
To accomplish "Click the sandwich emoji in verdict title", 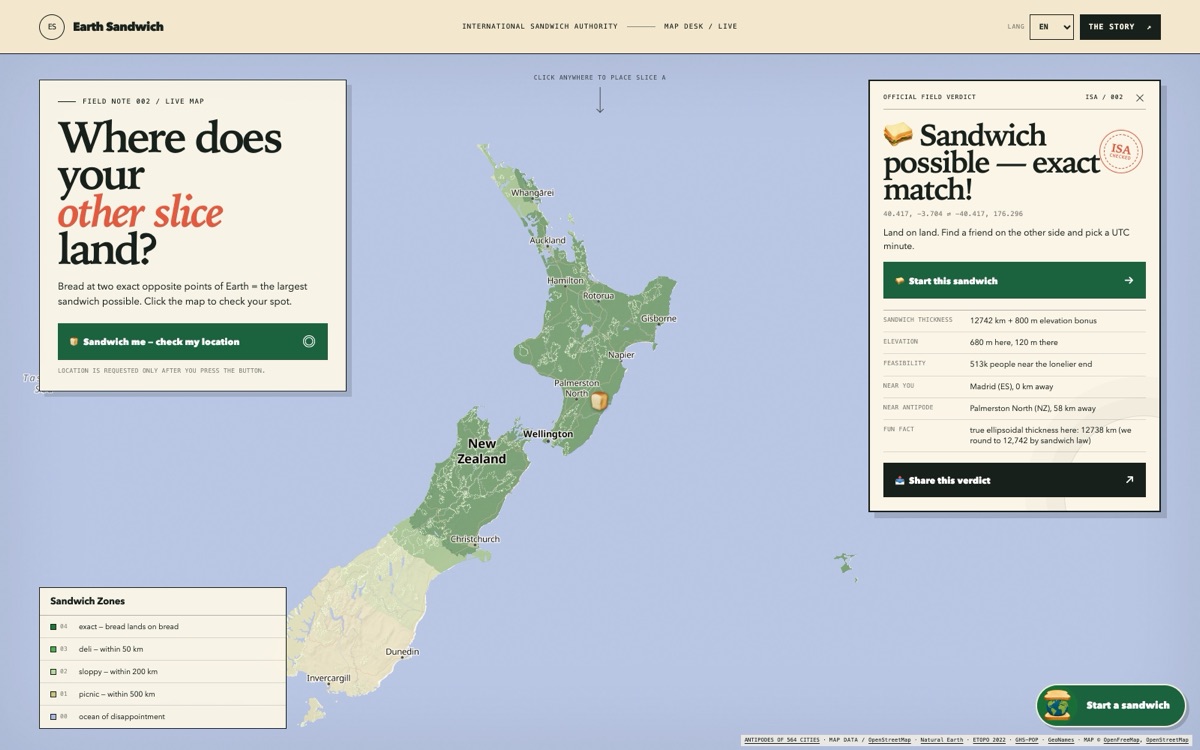I will pos(897,135).
